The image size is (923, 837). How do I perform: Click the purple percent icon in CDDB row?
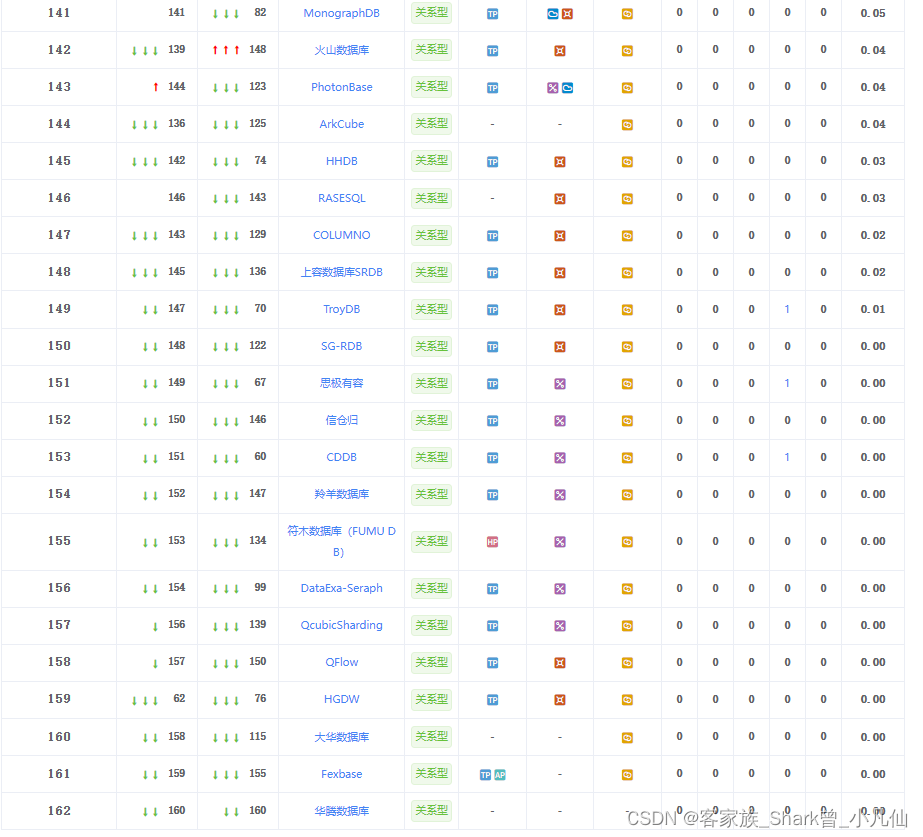point(560,458)
